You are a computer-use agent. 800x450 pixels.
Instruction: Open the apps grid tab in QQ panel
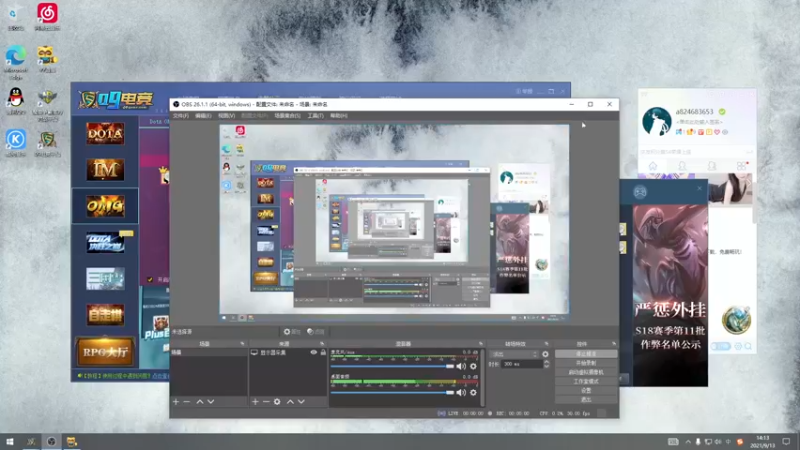[742, 166]
